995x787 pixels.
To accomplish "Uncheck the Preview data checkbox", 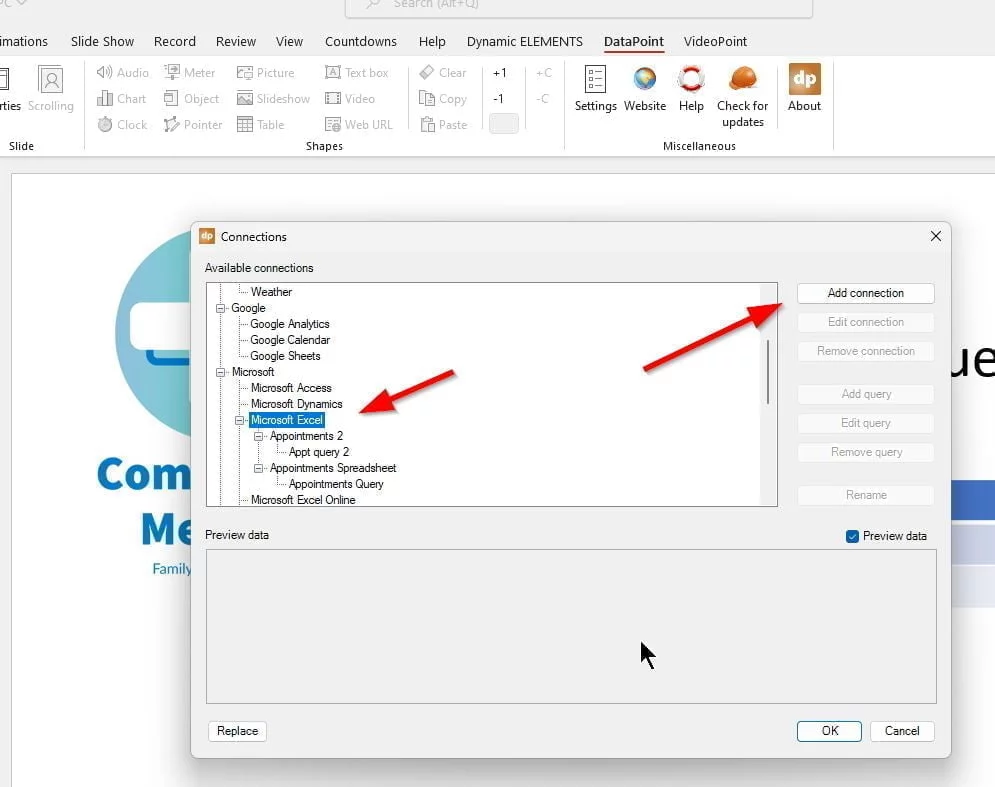I will tap(851, 536).
